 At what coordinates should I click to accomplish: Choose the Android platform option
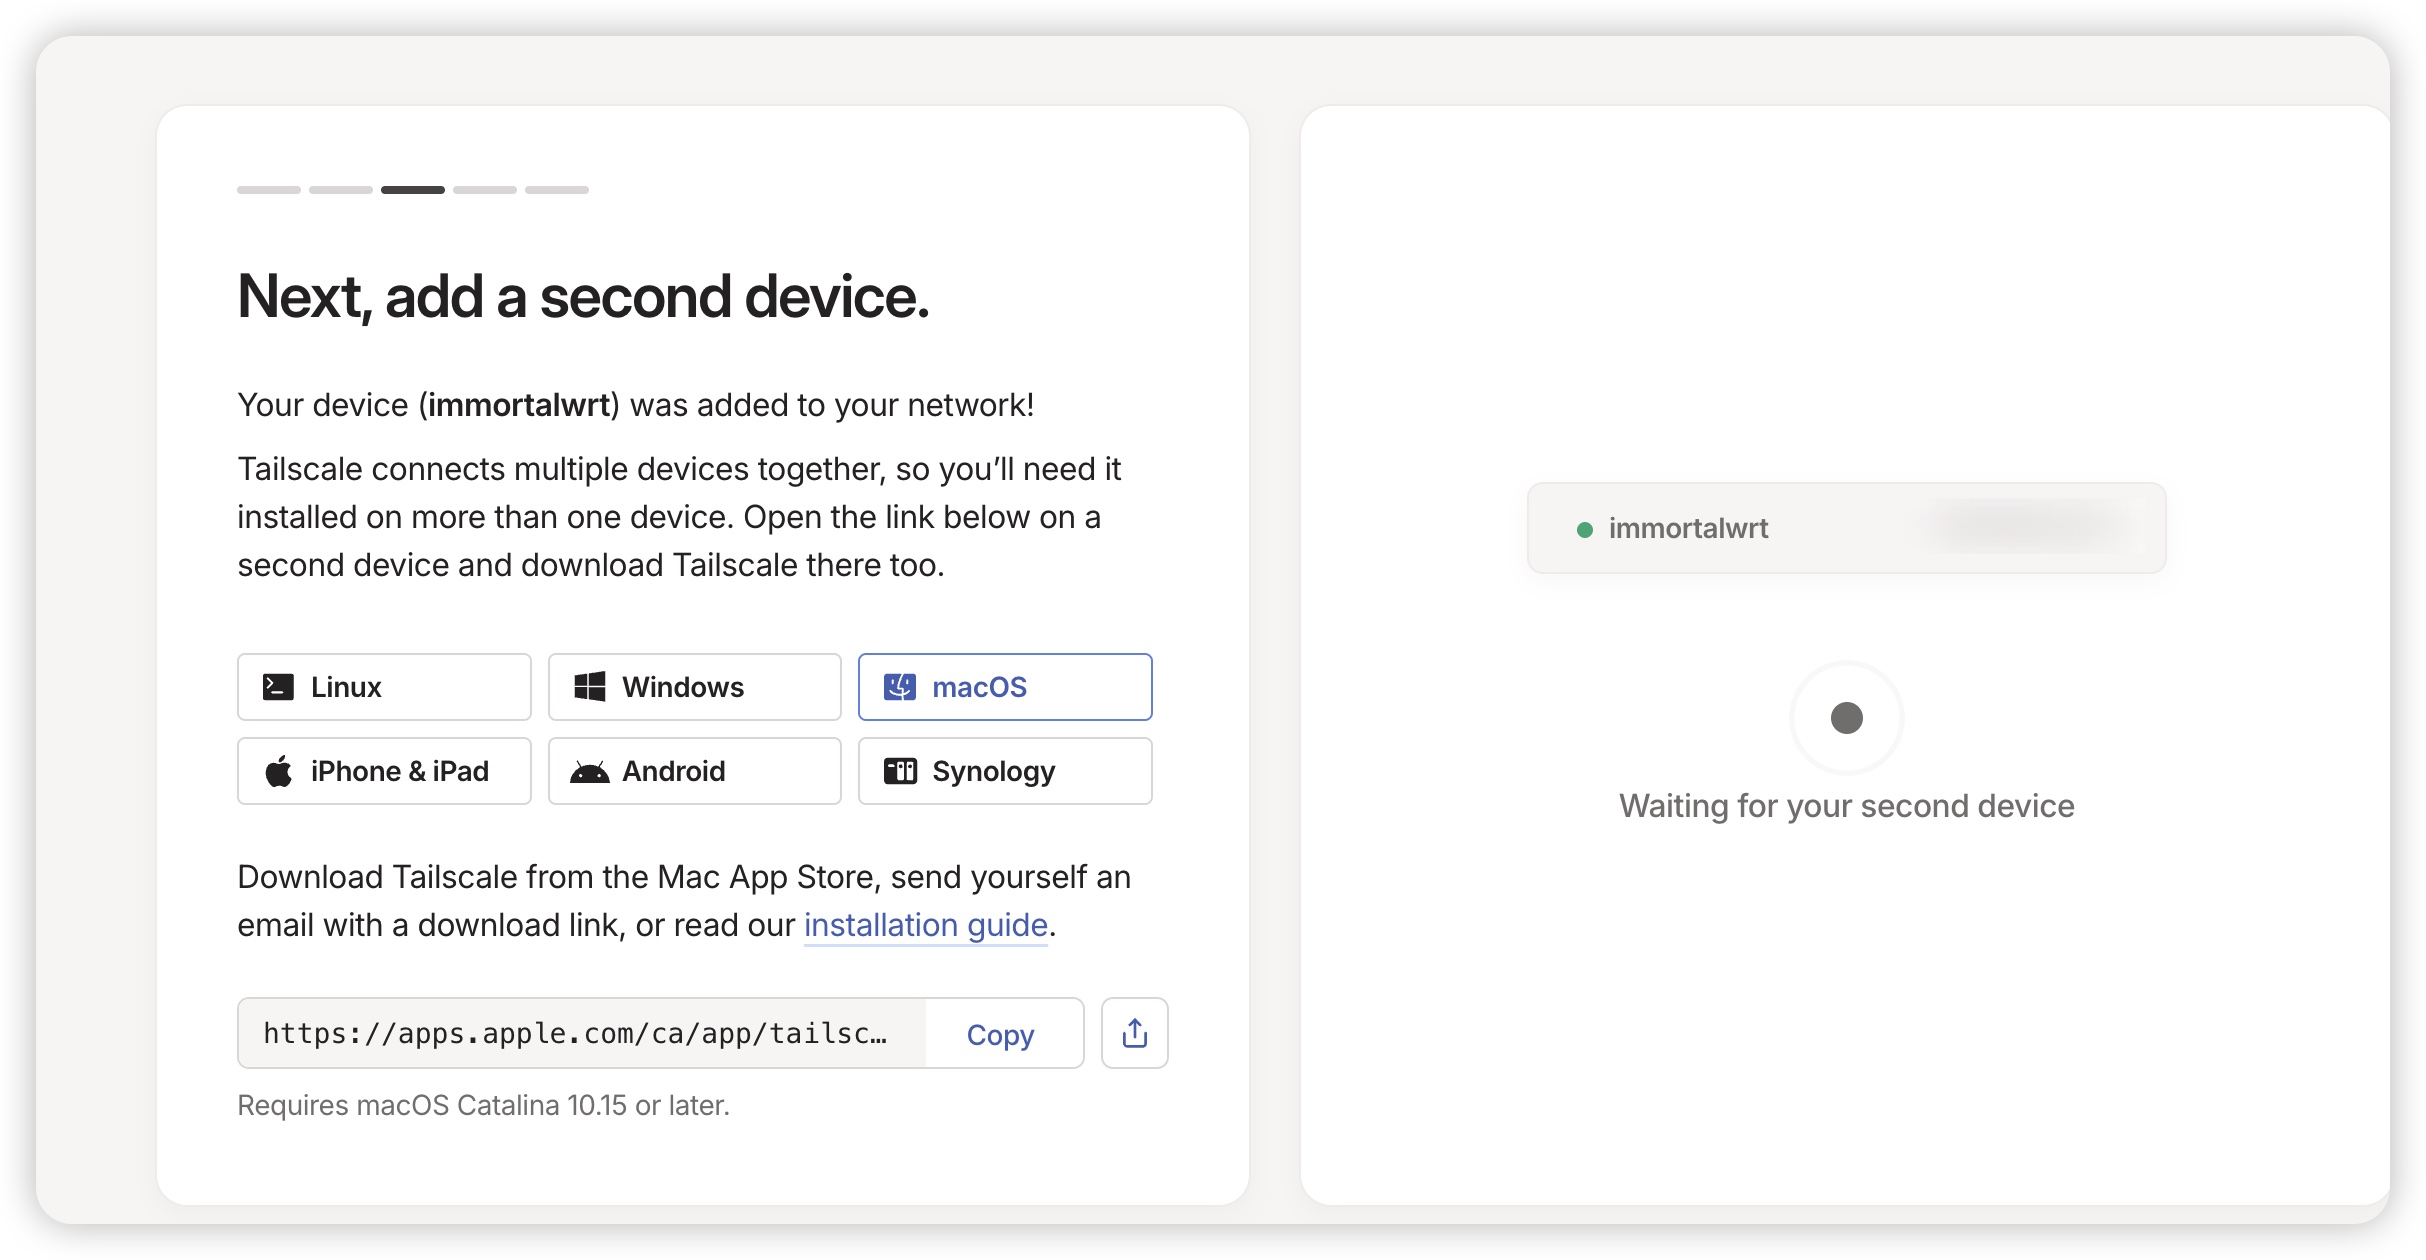[694, 771]
